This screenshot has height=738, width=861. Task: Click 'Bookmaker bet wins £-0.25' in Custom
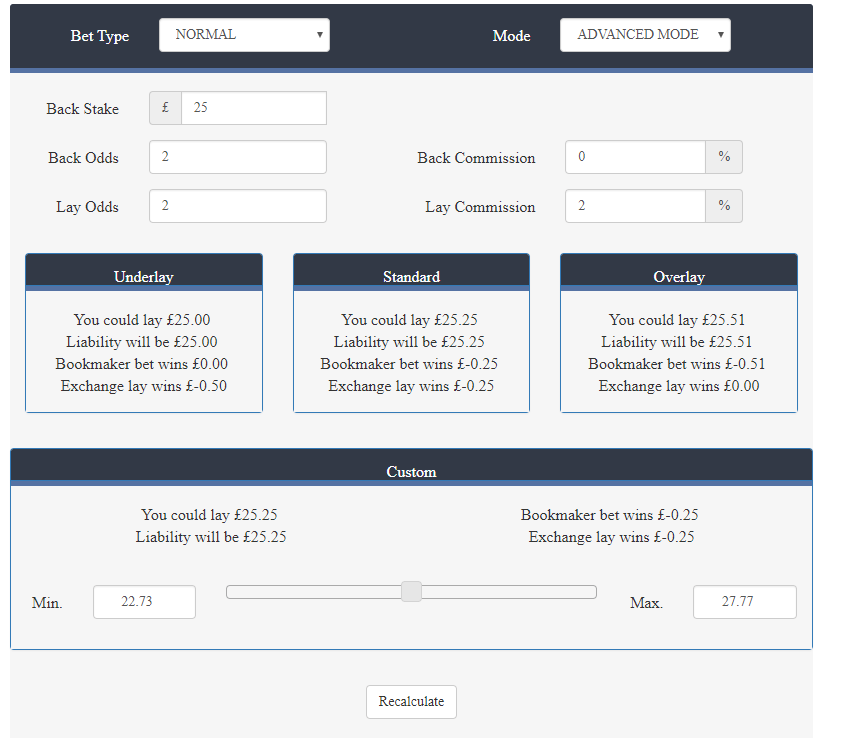(610, 515)
